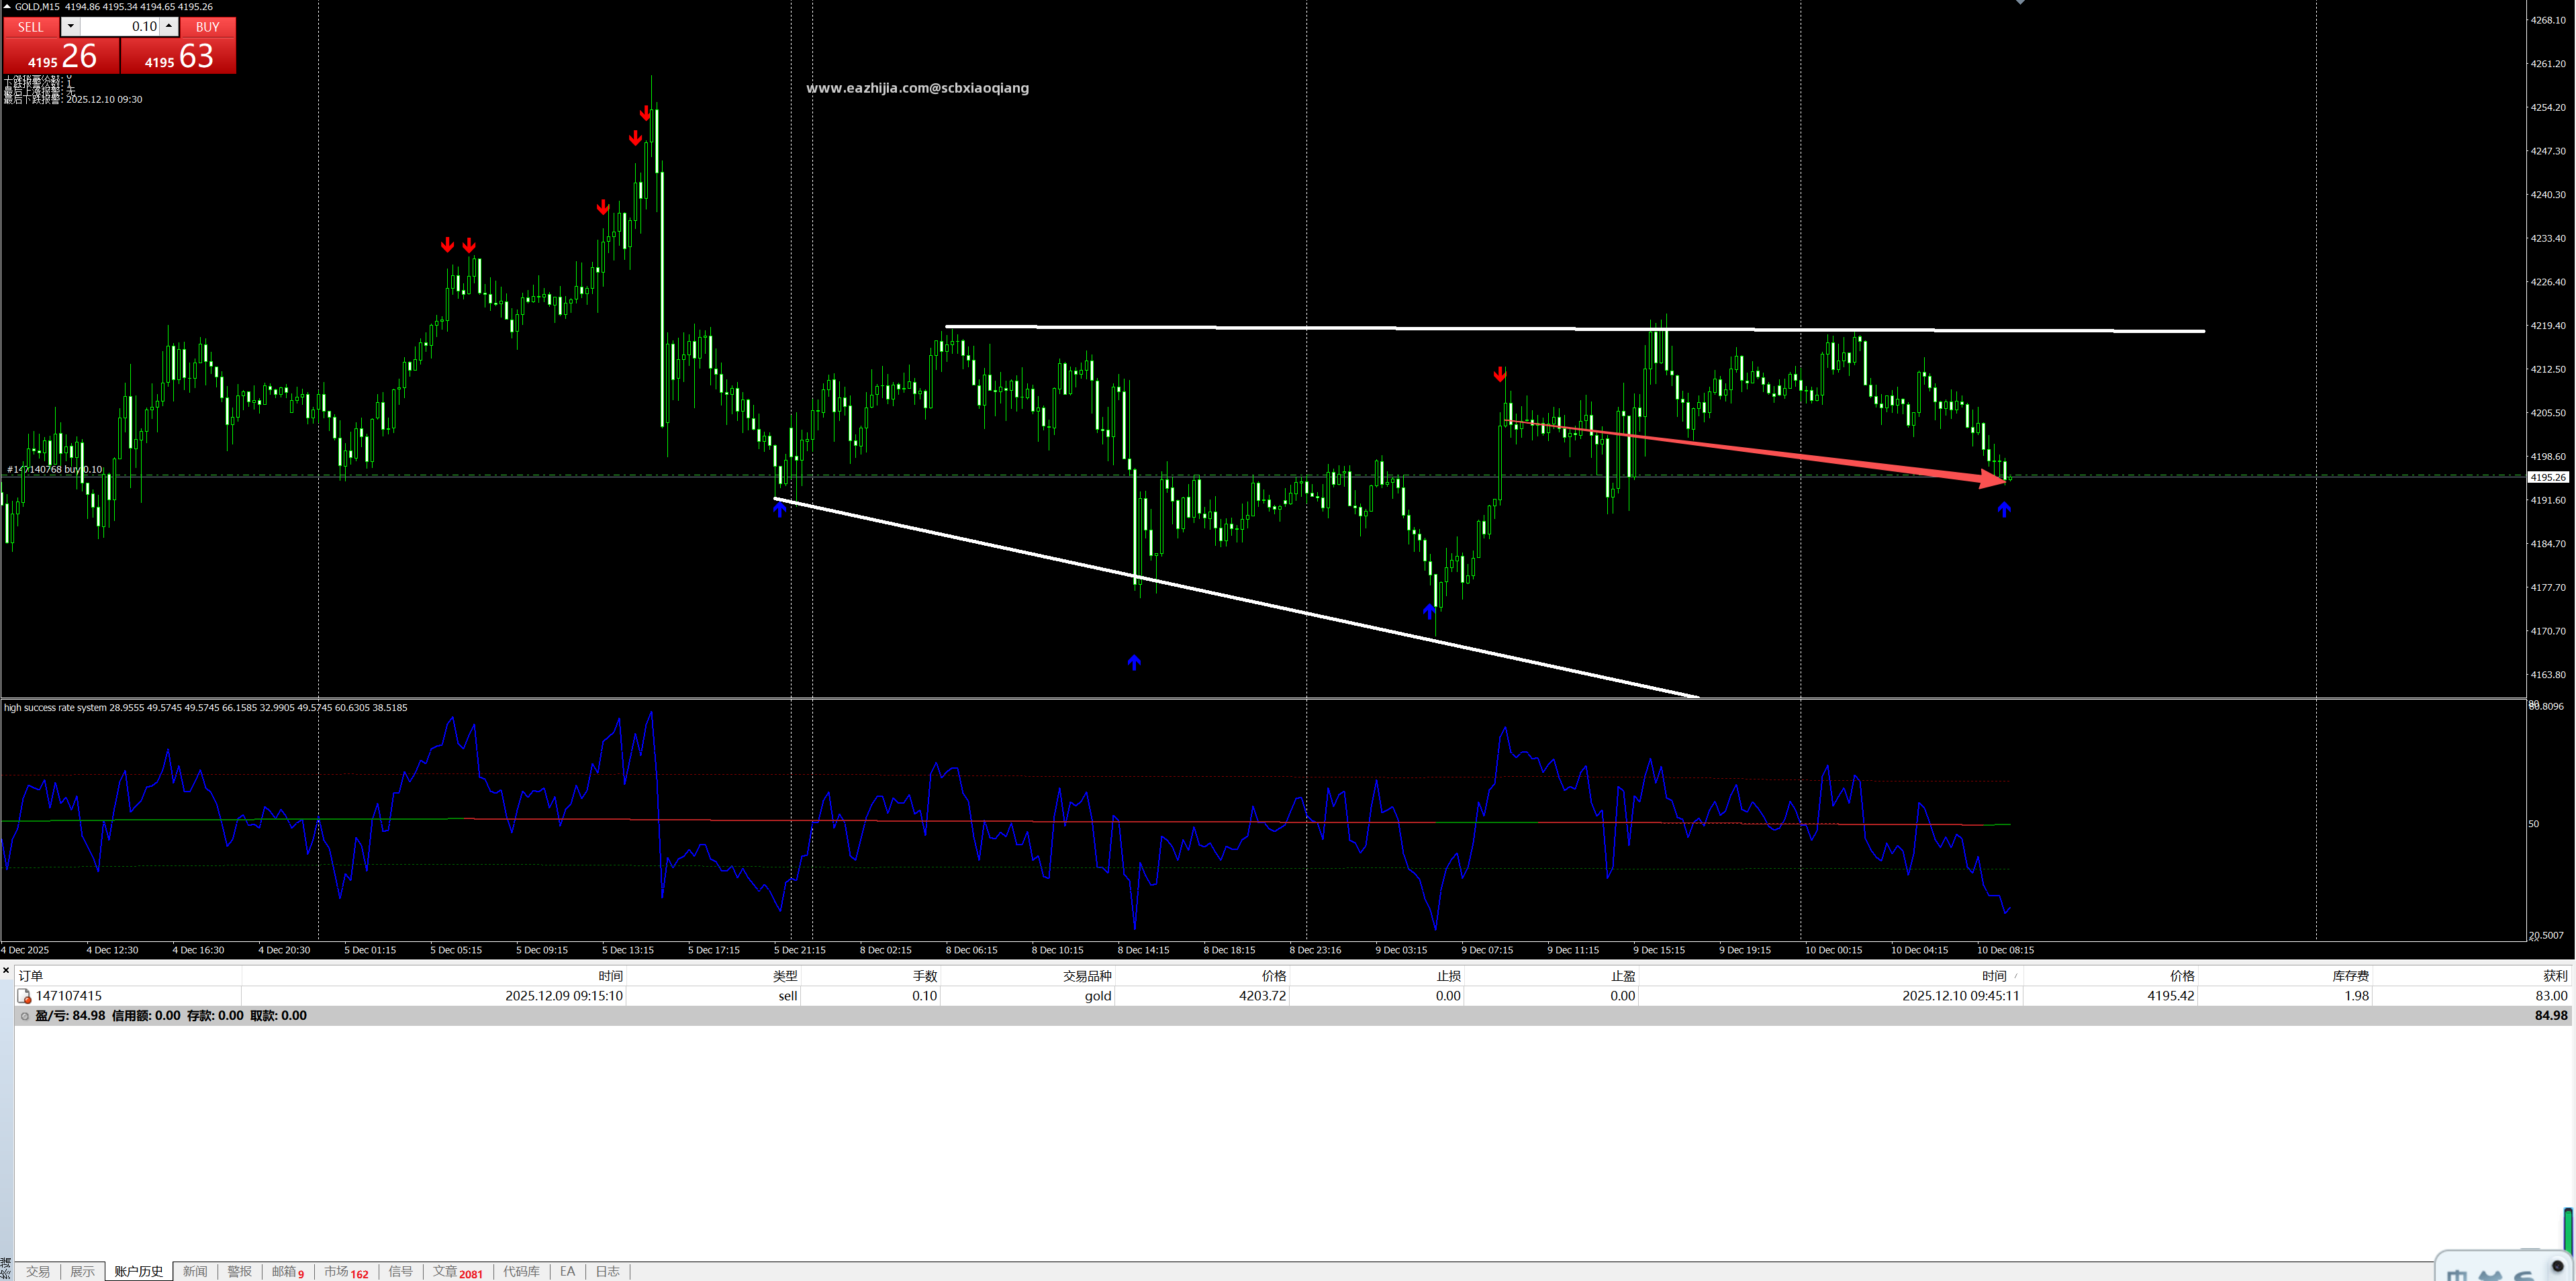Click total profit 84.98 at right
Viewport: 2576px width, 1281px height.
2551,1015
